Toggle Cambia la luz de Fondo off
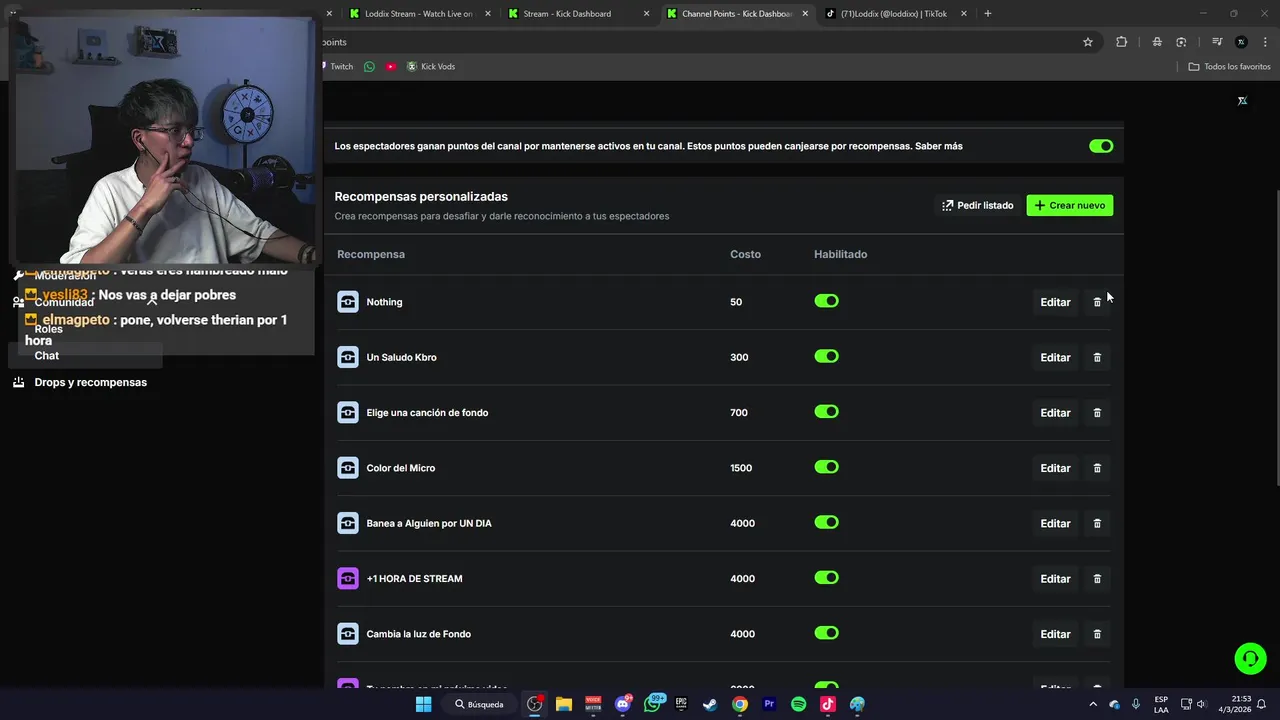Viewport: 1280px width, 720px height. pyautogui.click(x=826, y=633)
